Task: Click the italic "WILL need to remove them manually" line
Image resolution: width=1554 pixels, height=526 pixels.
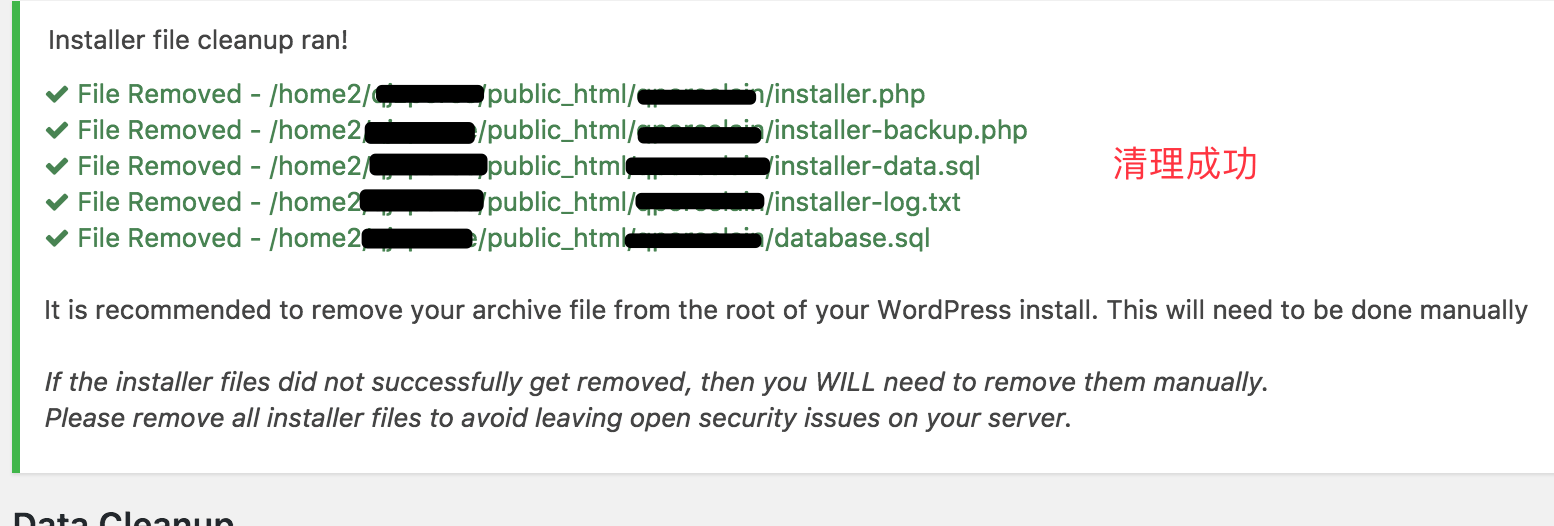Action: [x=656, y=382]
